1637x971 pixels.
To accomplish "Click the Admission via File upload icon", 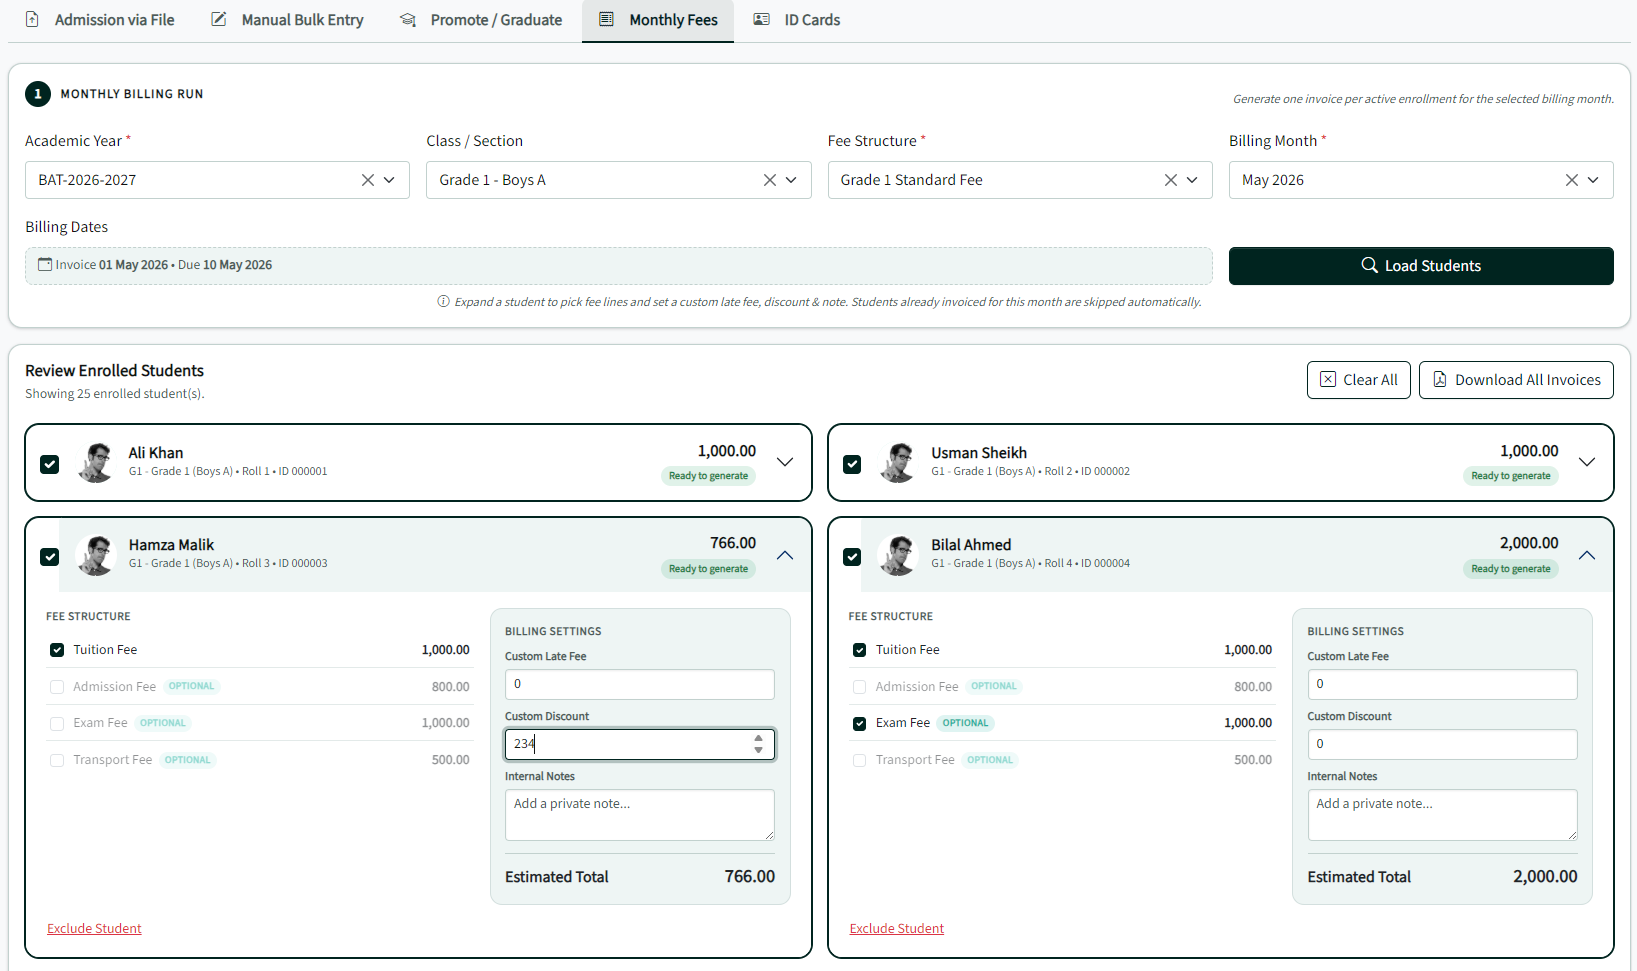I will pos(32,20).
